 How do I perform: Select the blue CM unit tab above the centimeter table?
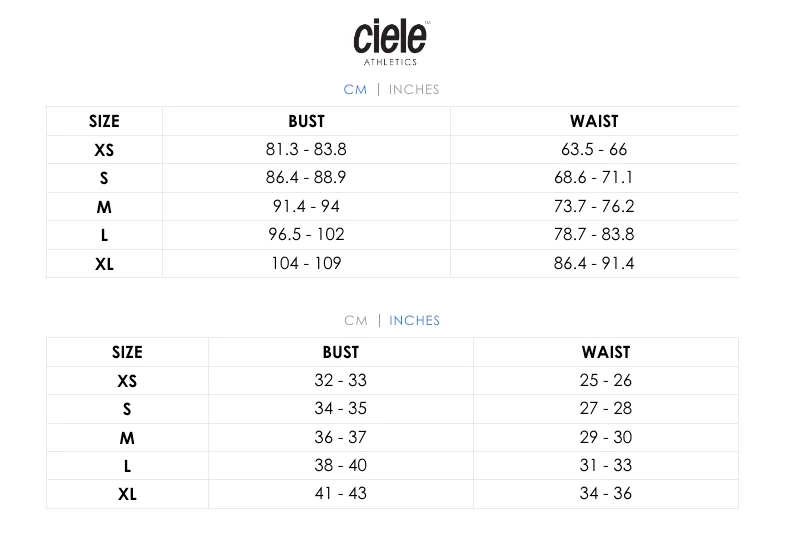(355, 89)
